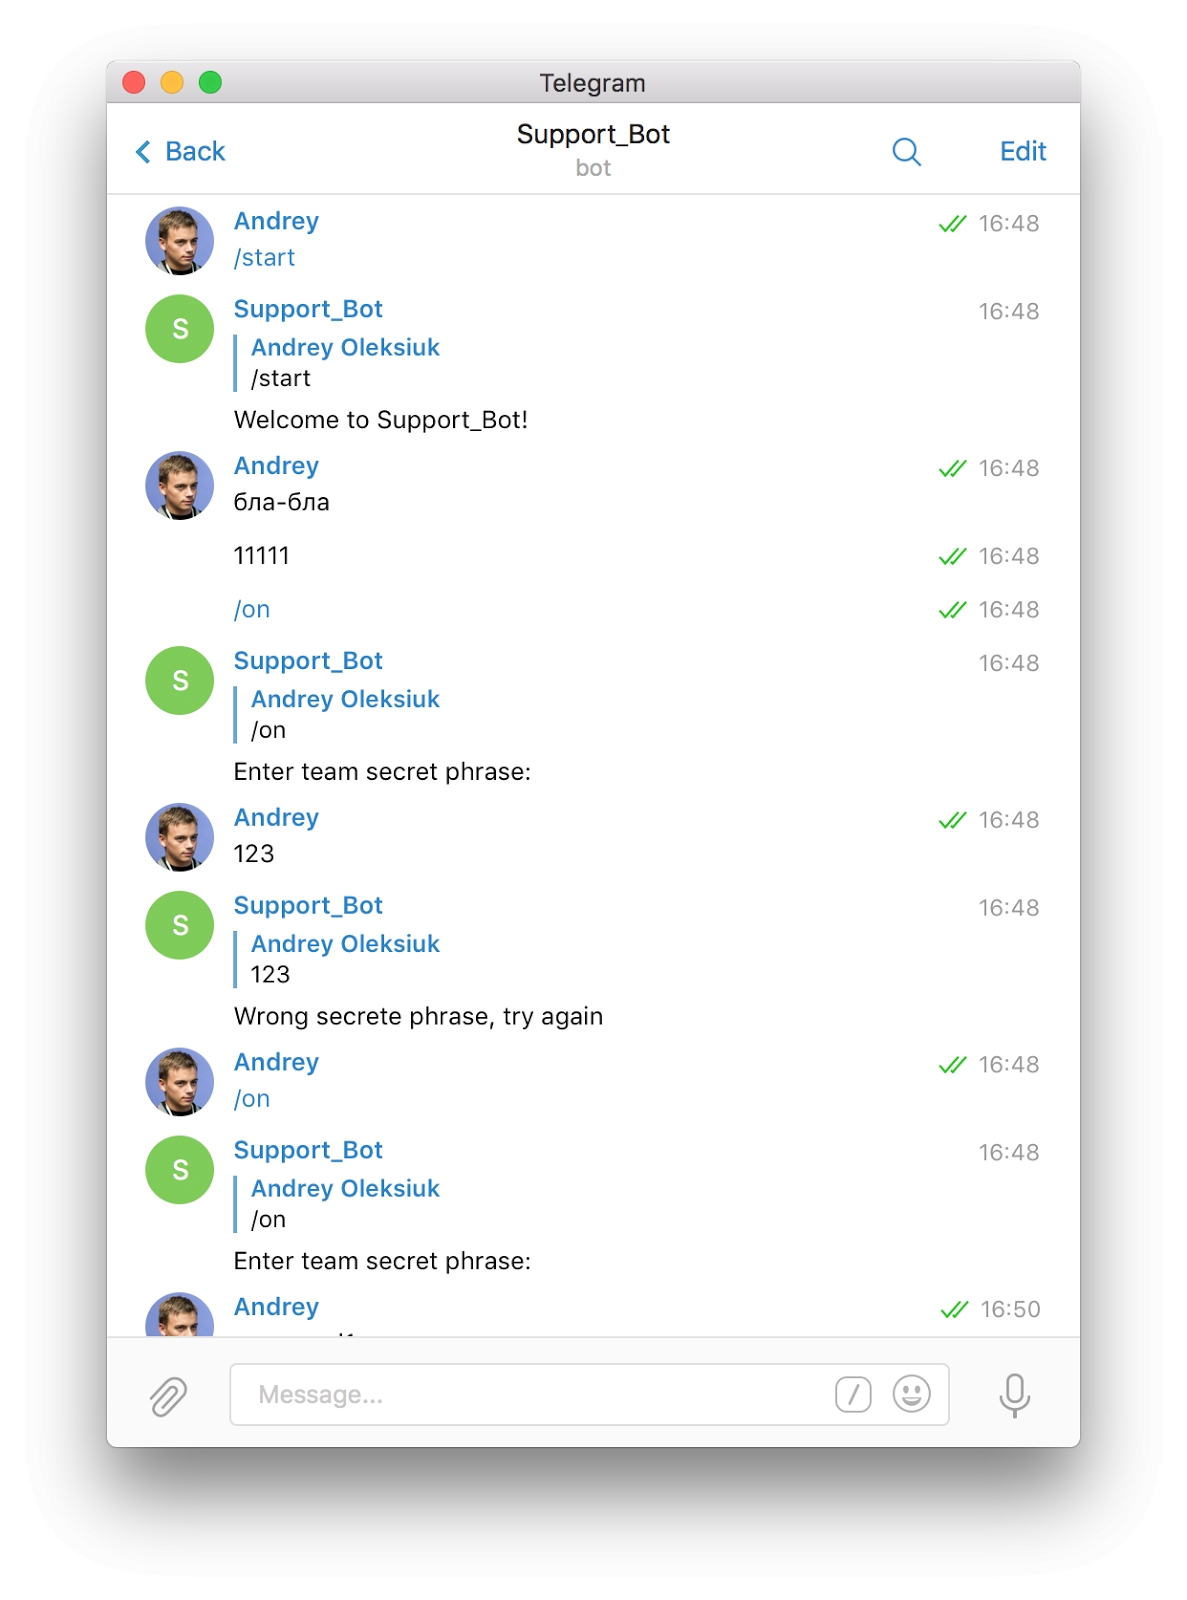The height and width of the screenshot is (1600, 1187).
Task: Click the microphone voice message icon
Action: [x=1014, y=1395]
